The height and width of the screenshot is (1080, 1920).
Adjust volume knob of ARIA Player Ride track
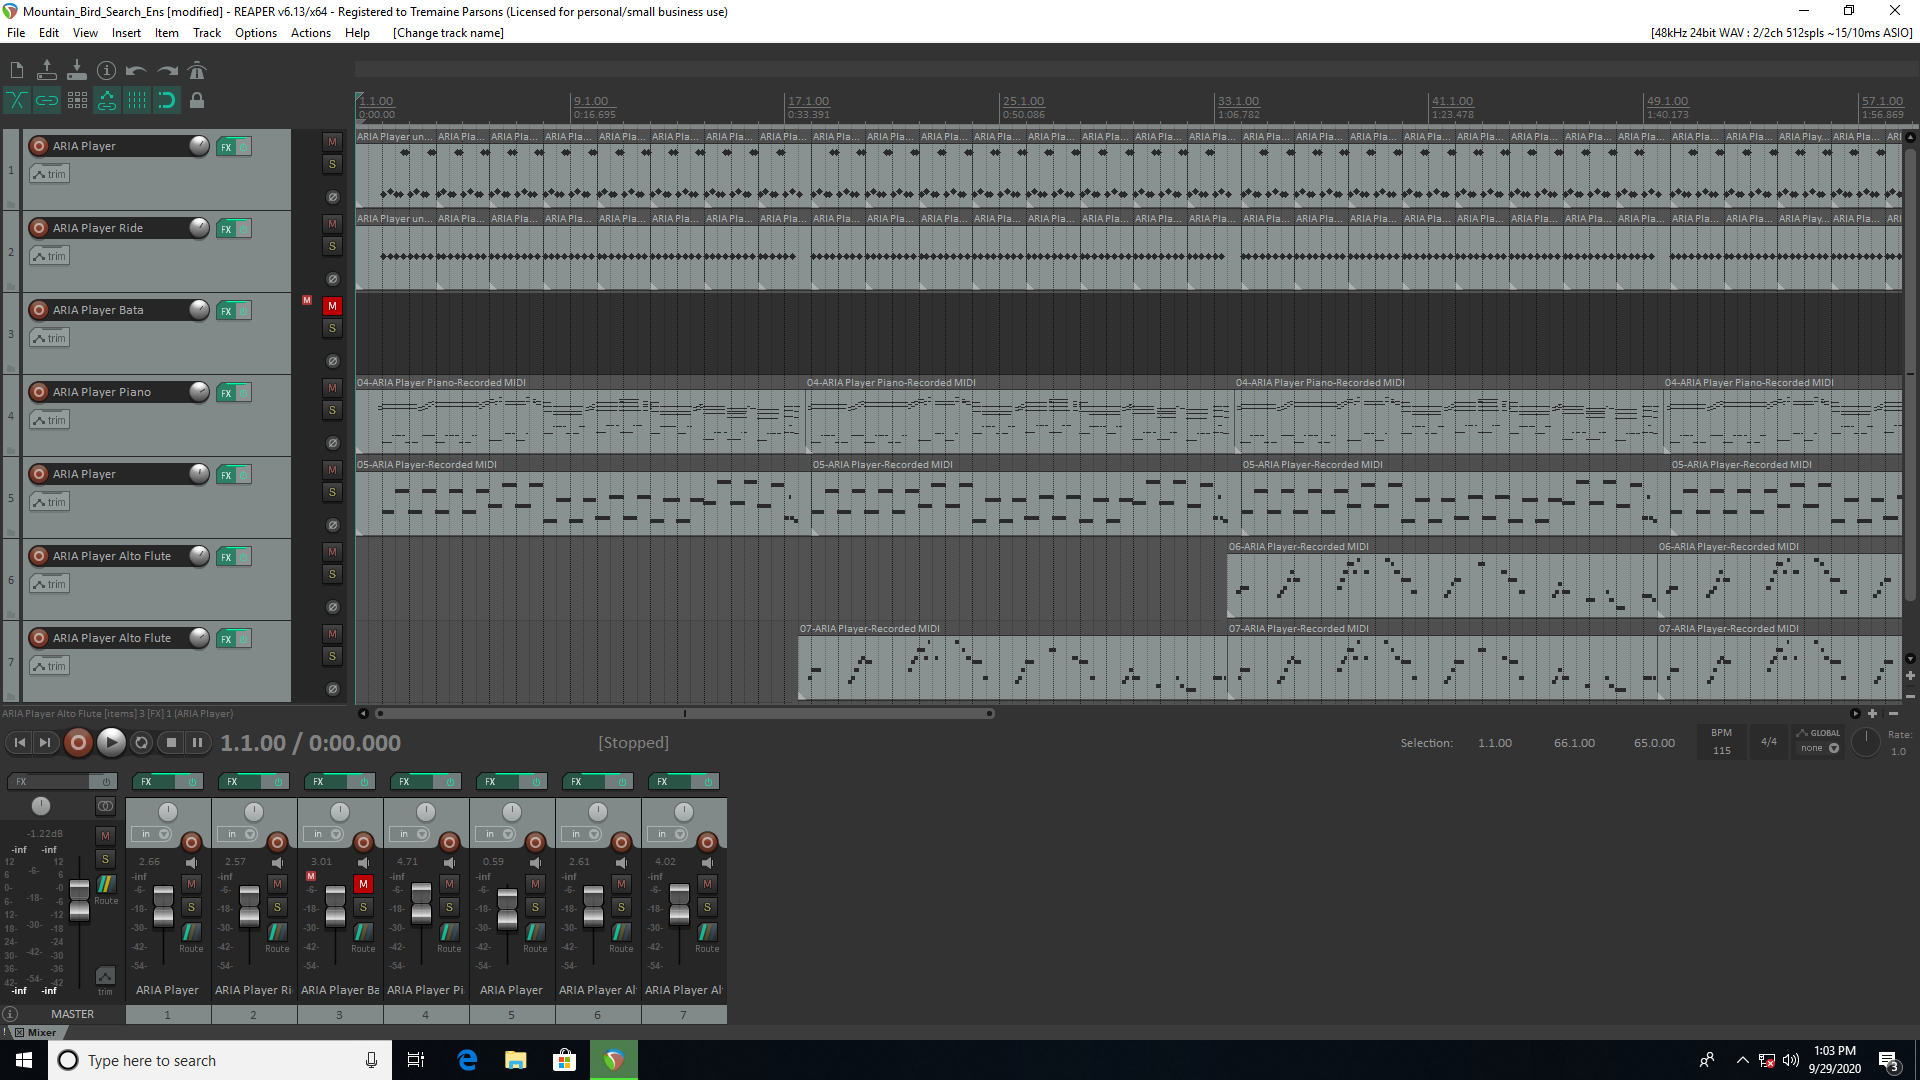click(199, 228)
